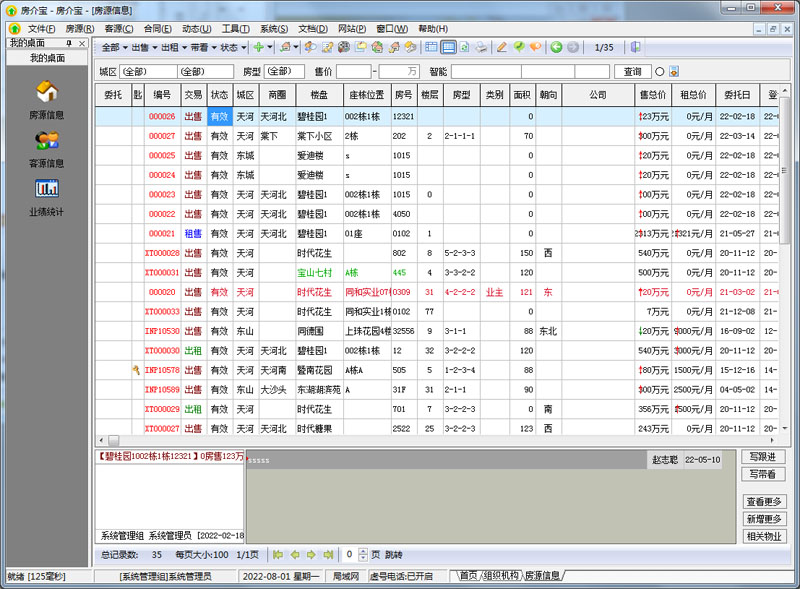Click the home icon left of 文件 menu
This screenshot has height=589, width=800.
pyautogui.click(x=14, y=29)
